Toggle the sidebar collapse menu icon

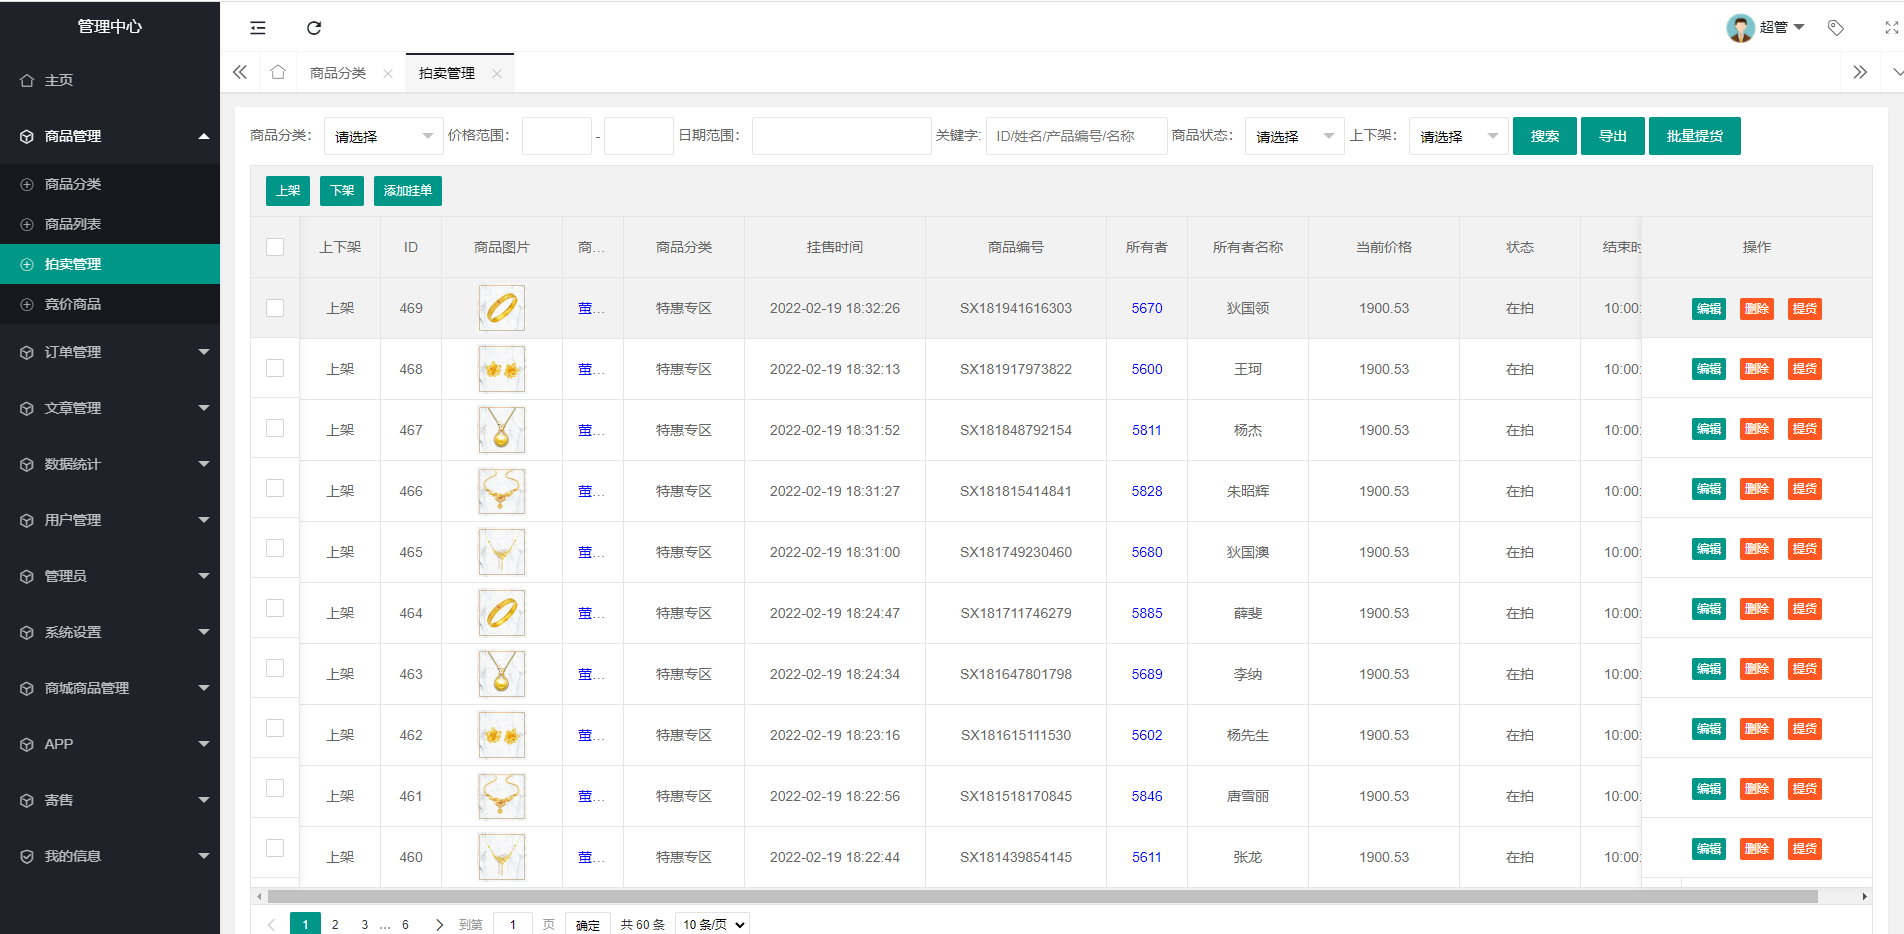258,28
